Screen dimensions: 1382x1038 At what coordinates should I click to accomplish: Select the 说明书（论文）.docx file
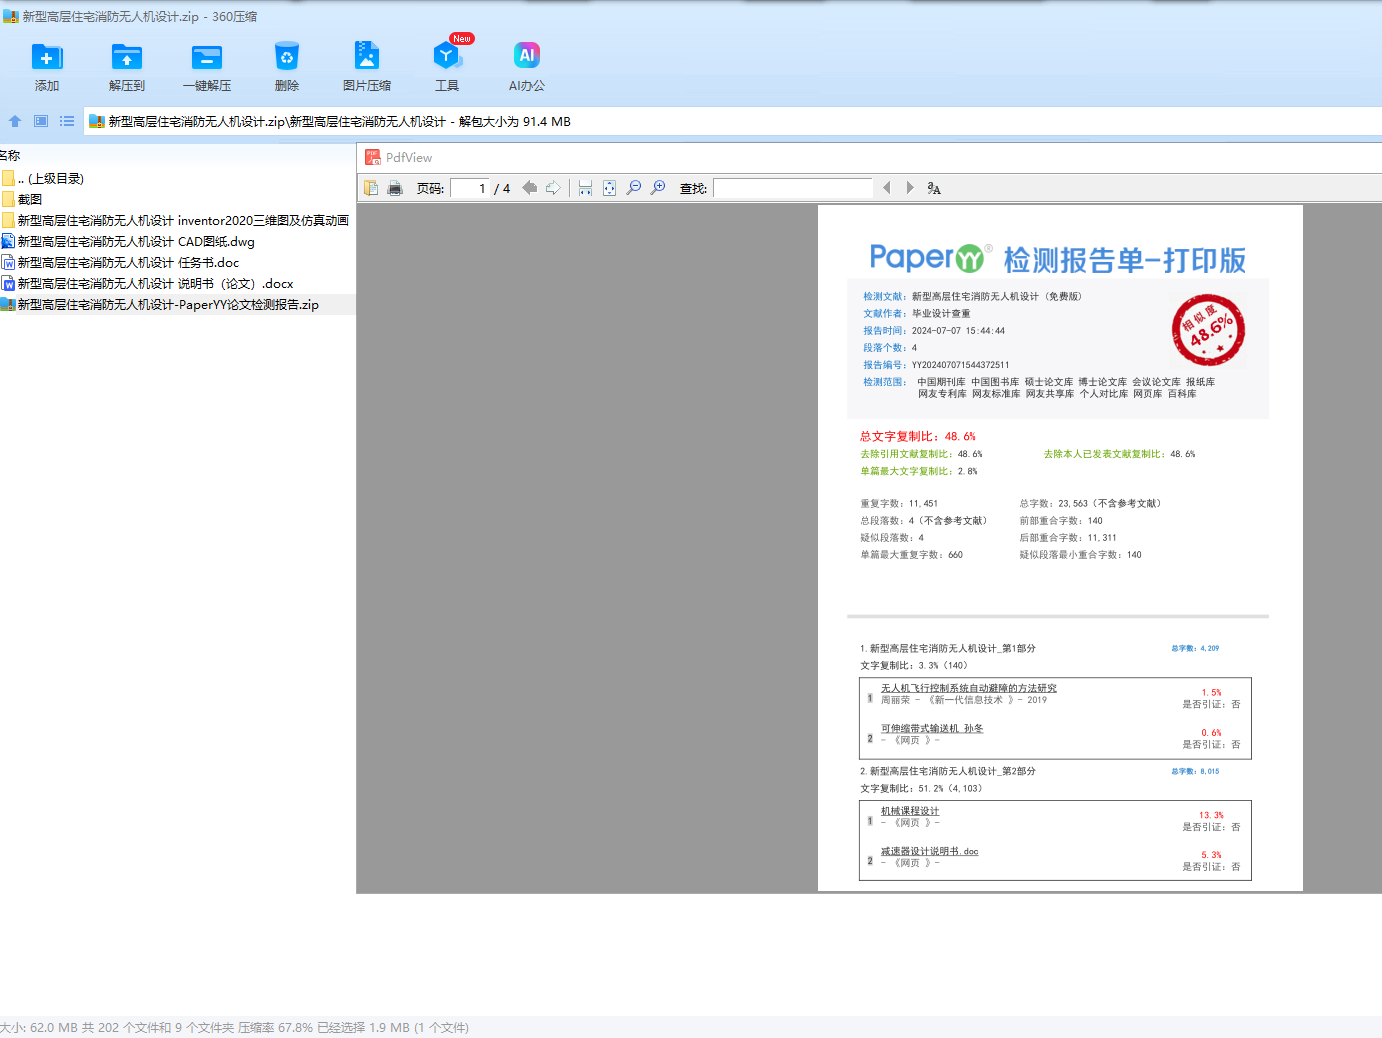pos(147,284)
